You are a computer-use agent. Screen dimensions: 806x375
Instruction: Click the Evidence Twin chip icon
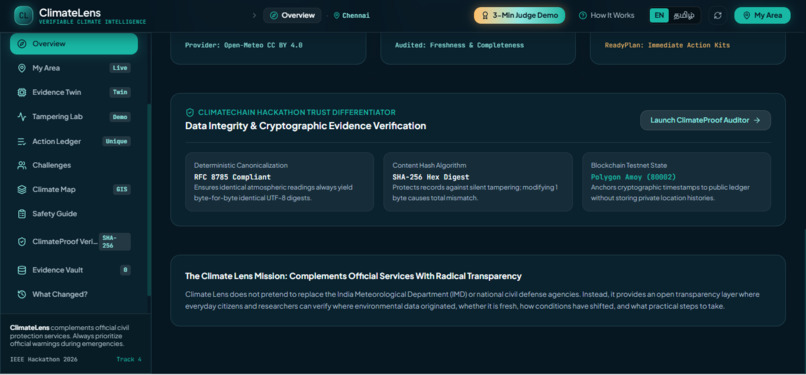click(22, 92)
